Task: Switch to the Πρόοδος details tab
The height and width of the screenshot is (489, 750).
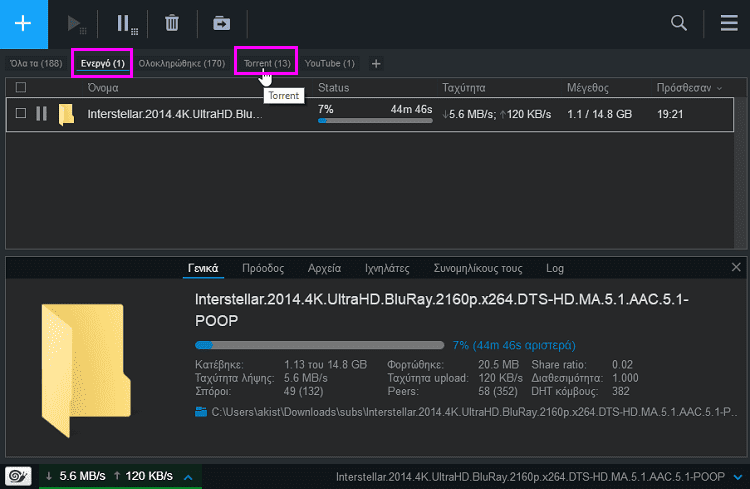Action: click(263, 268)
